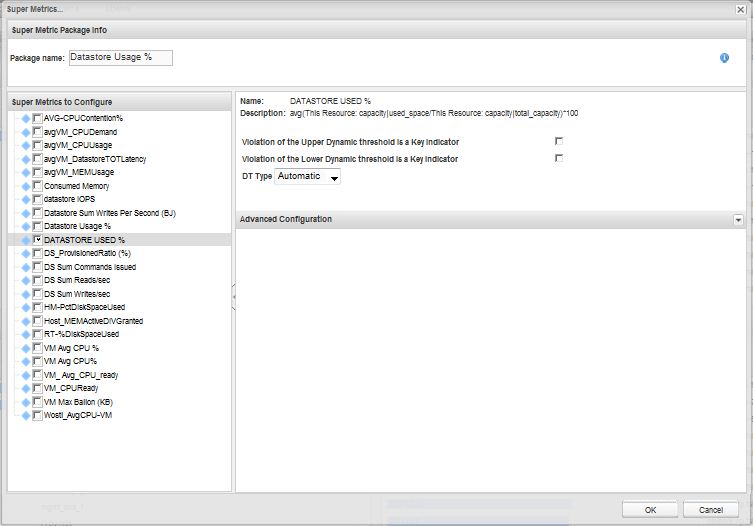Click diamond icon beside Consumed Memory
Viewport: 753px width, 526px height.
[x=26, y=186]
